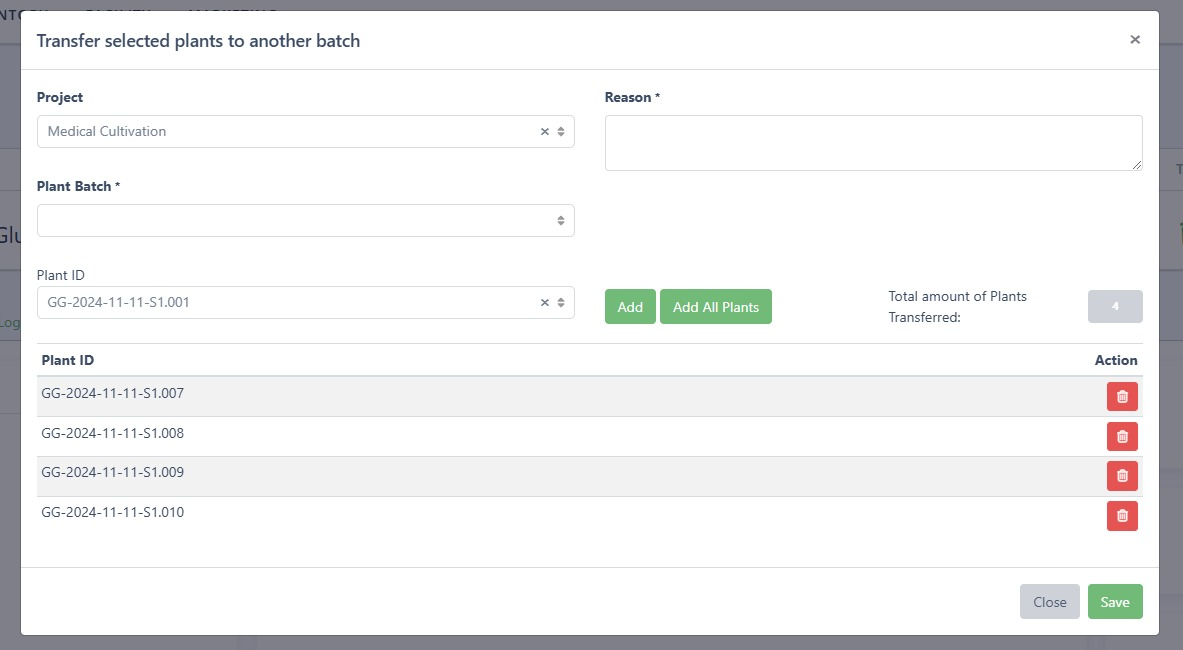Remove plant GG-2024-11-11-S1.008 using trash icon
Image resolution: width=1183 pixels, height=650 pixels.
pyautogui.click(x=1122, y=437)
